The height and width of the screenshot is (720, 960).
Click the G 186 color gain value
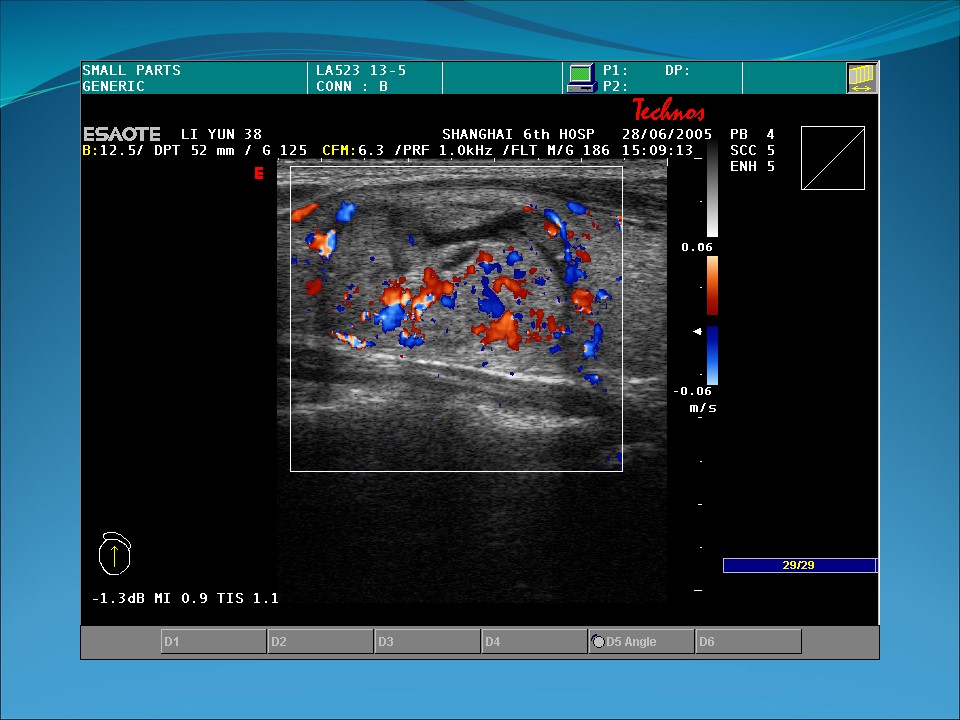coord(583,150)
